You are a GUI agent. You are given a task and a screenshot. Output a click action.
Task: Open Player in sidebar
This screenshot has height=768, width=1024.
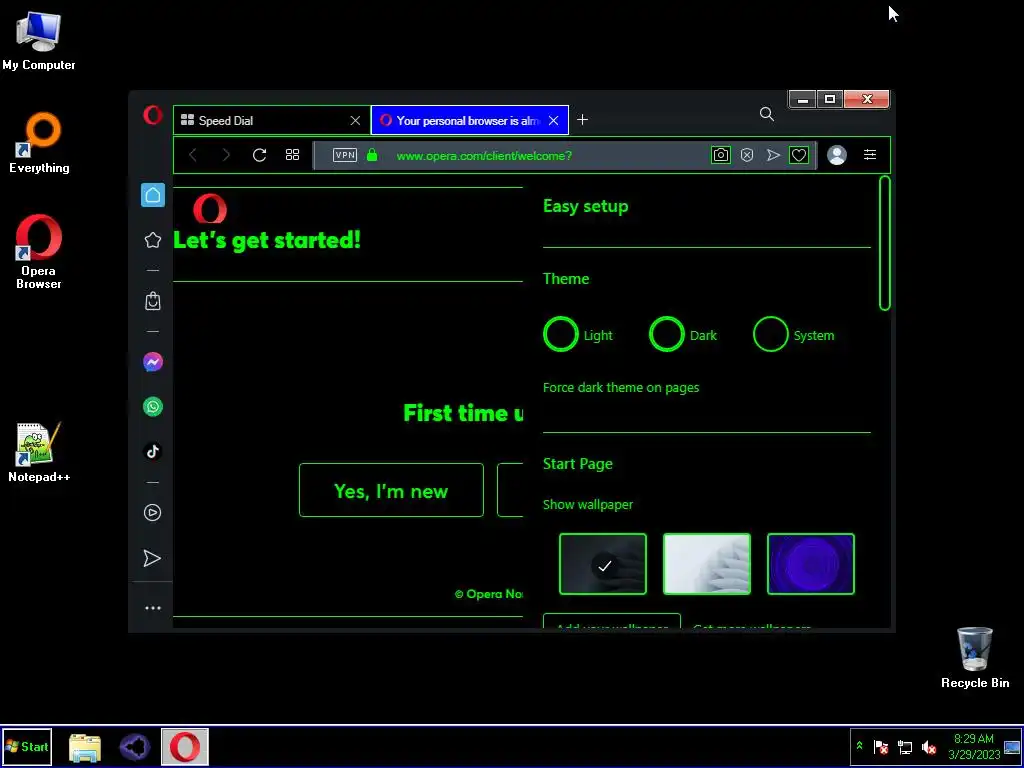(x=152, y=513)
